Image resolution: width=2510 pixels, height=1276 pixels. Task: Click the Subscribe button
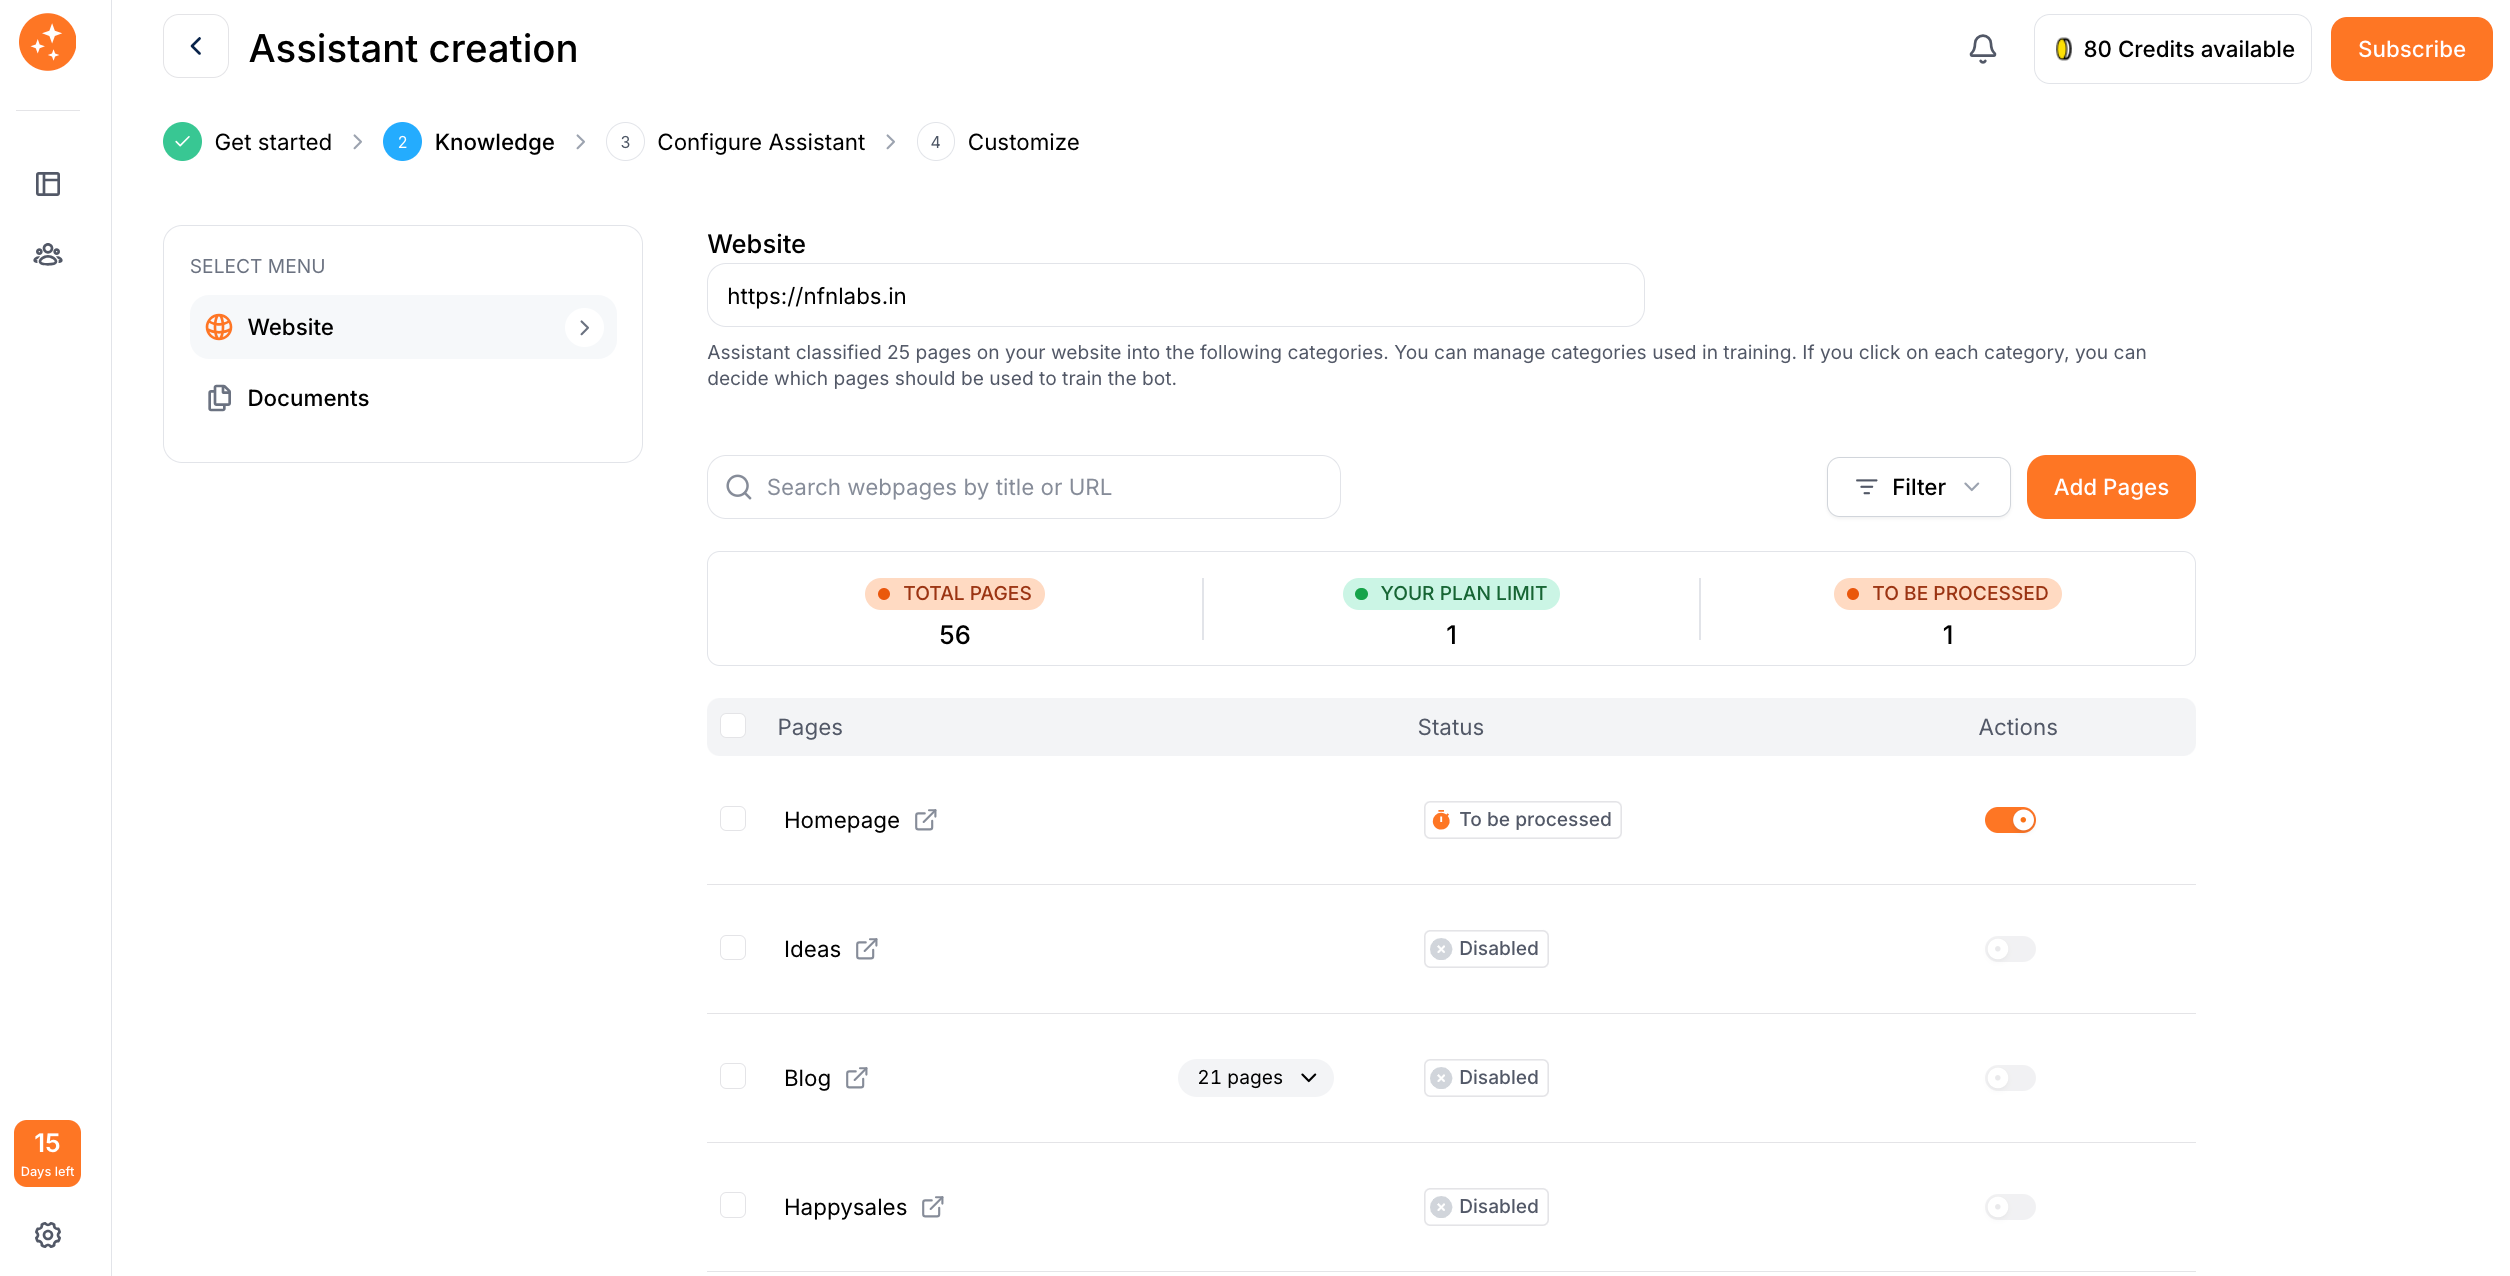click(x=2410, y=49)
